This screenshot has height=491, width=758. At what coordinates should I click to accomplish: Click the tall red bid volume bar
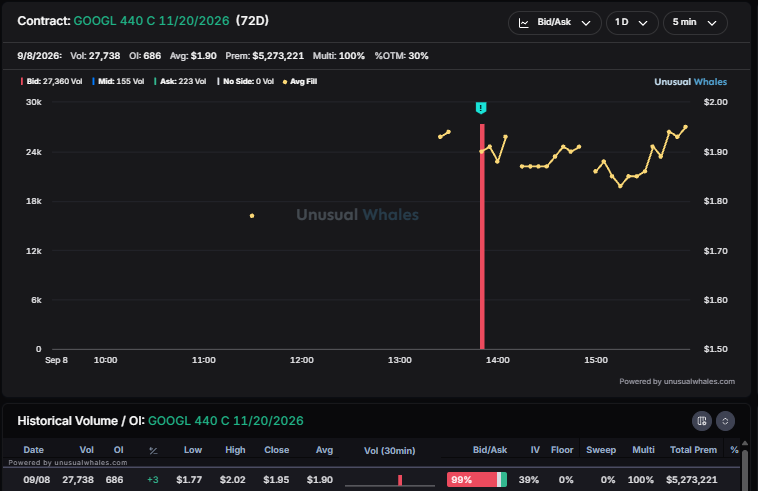(x=482, y=236)
